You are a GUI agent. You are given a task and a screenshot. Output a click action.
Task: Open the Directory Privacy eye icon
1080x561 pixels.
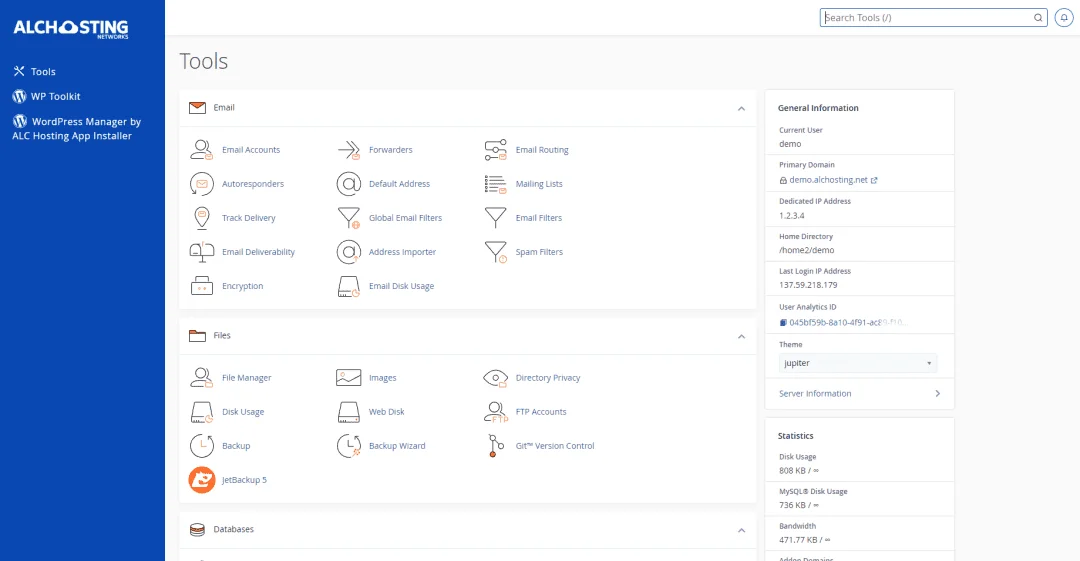tap(495, 378)
